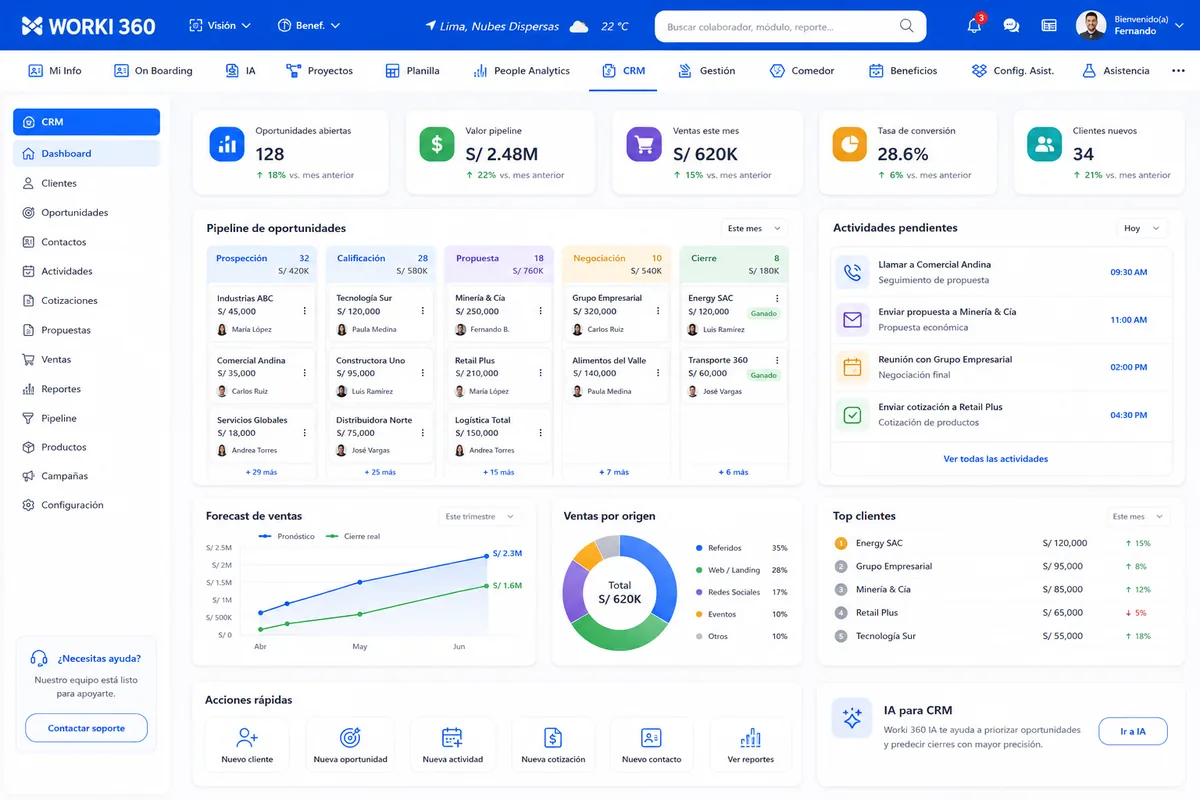Screen dimensions: 1200x800
Task: Click the Contactar soporte button
Action: coord(86,728)
